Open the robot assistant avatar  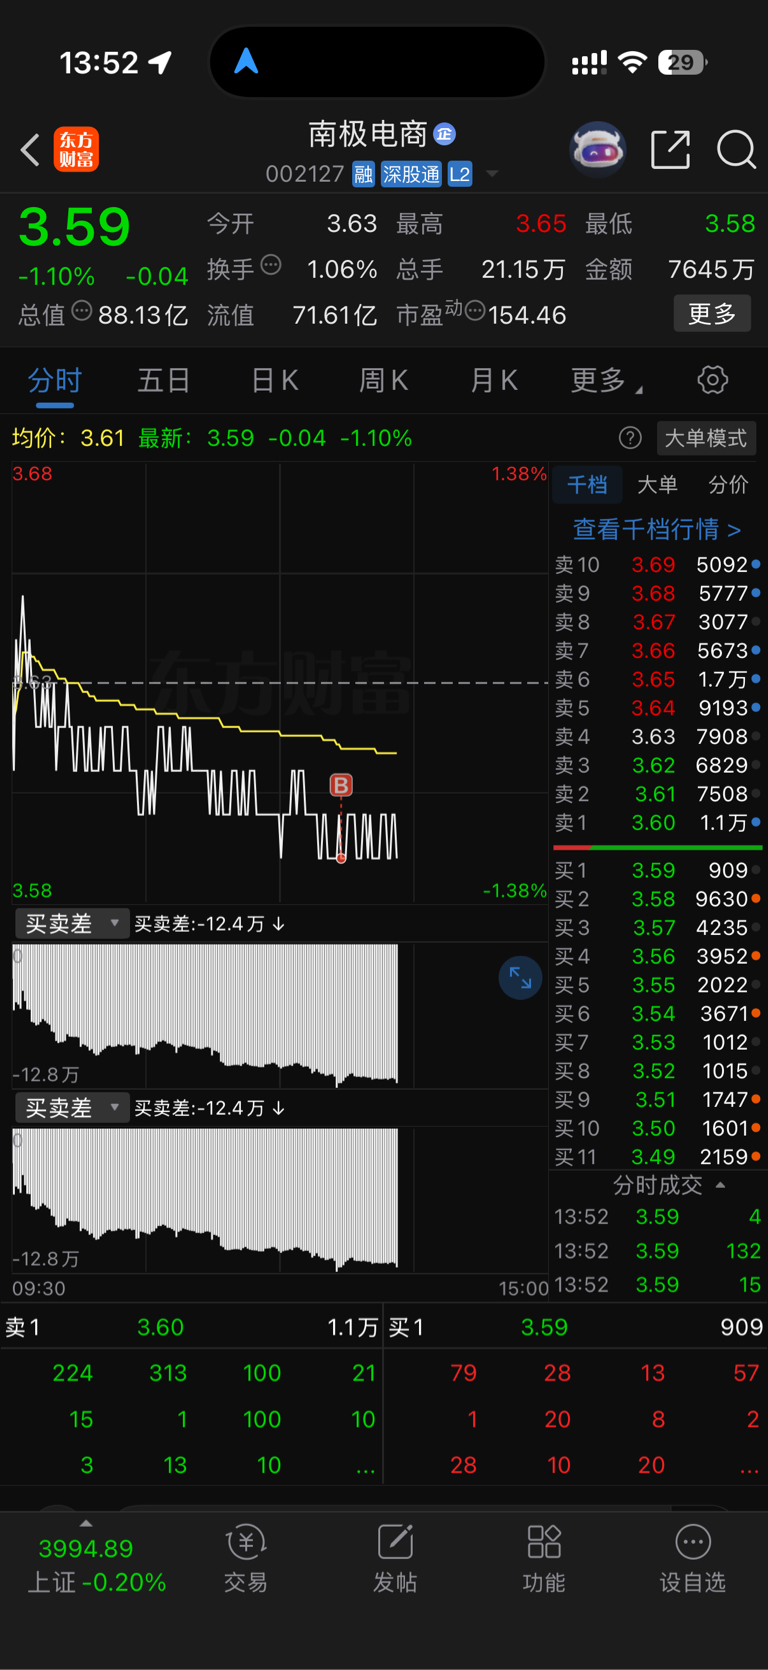(x=597, y=150)
